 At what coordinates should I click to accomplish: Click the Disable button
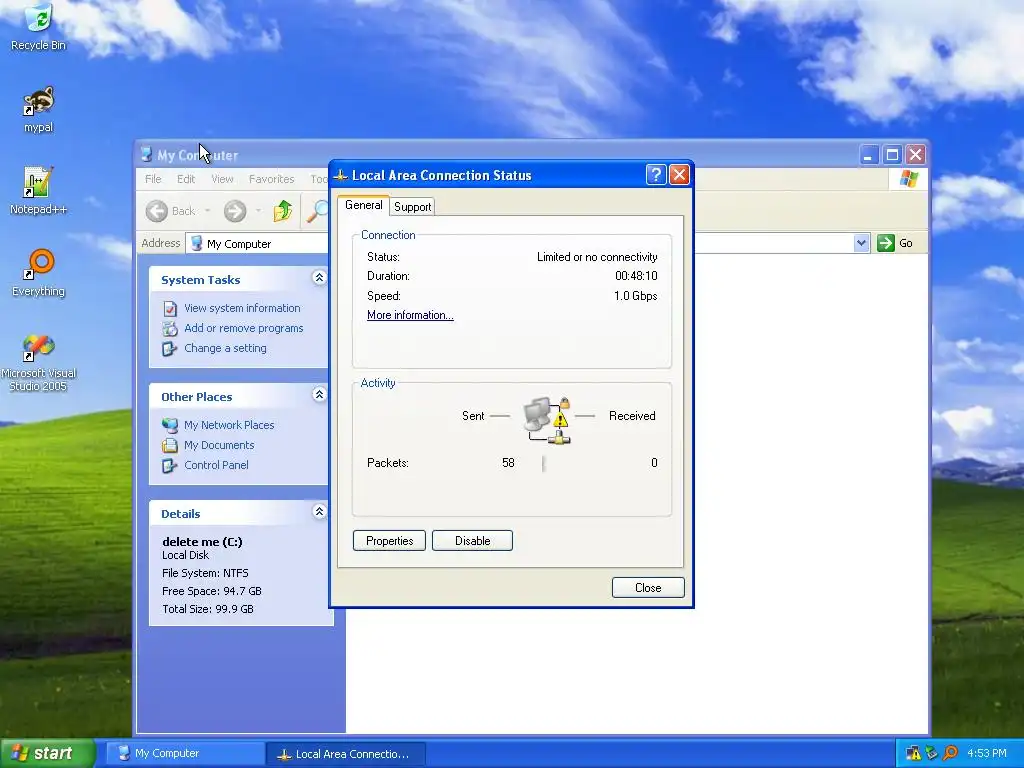pyautogui.click(x=472, y=541)
